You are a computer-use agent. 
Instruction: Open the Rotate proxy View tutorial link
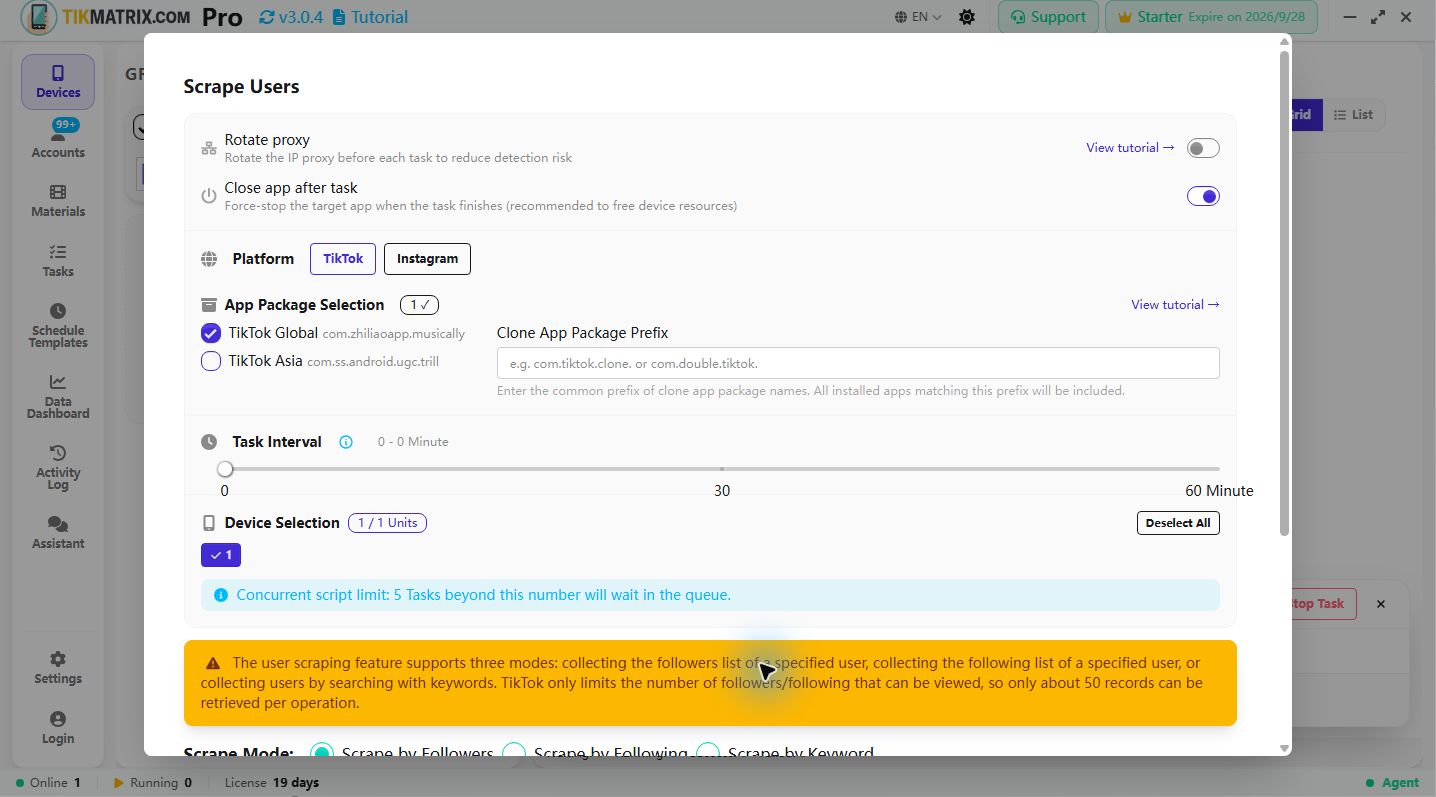(1130, 148)
